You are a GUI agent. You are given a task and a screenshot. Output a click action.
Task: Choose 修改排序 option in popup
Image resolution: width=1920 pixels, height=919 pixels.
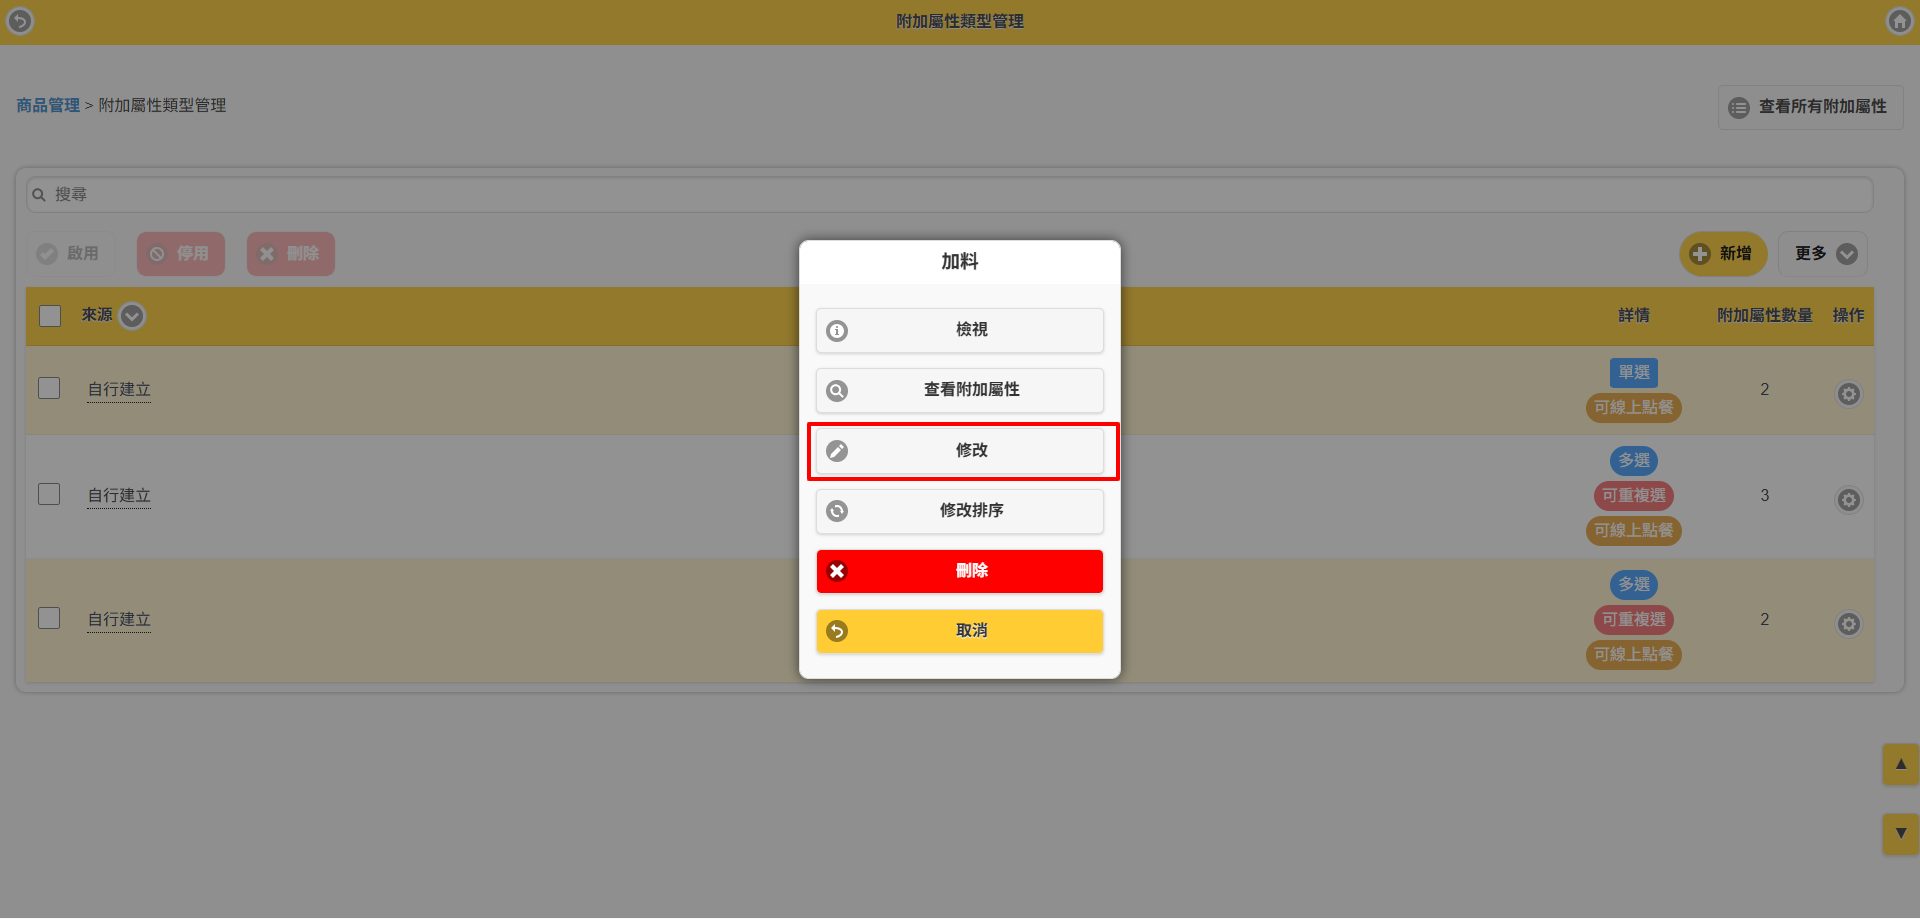click(x=960, y=511)
